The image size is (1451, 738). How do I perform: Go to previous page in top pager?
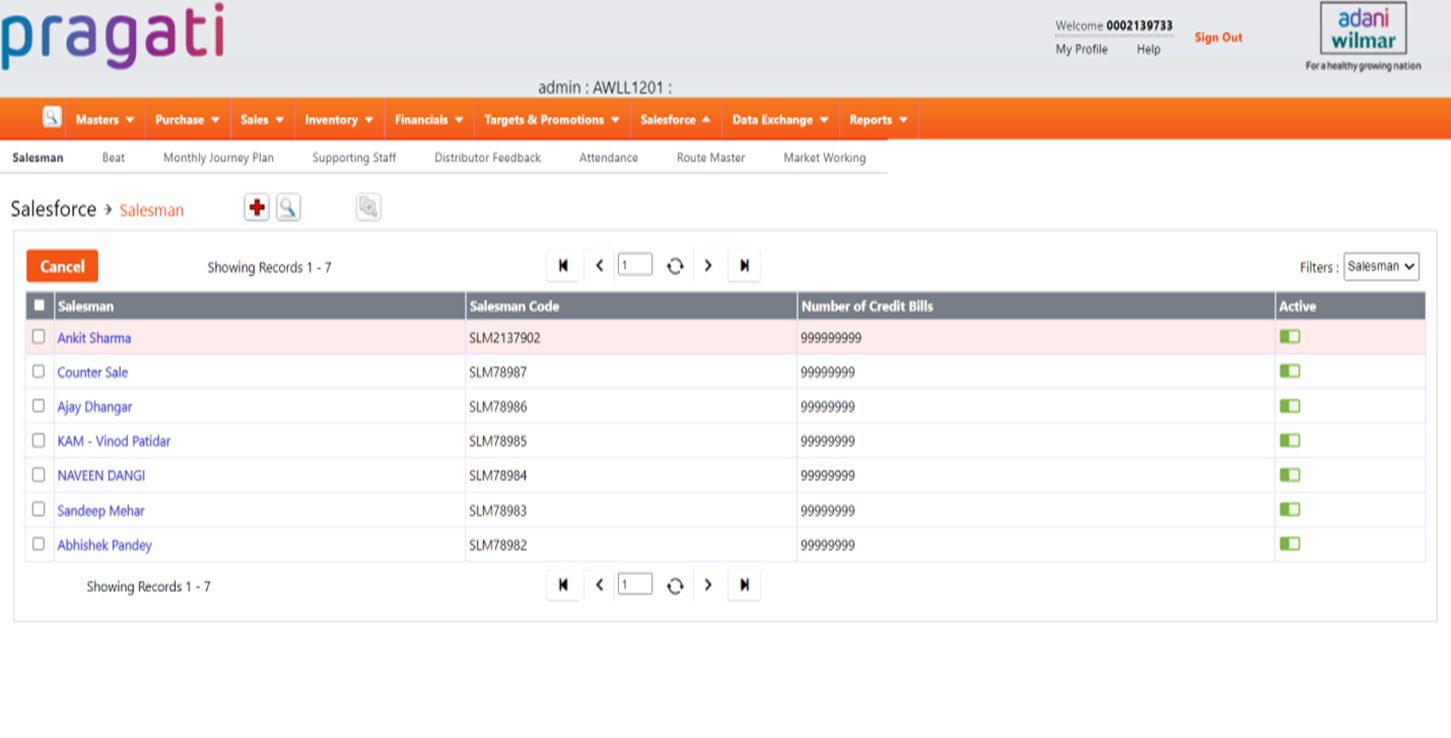point(599,266)
